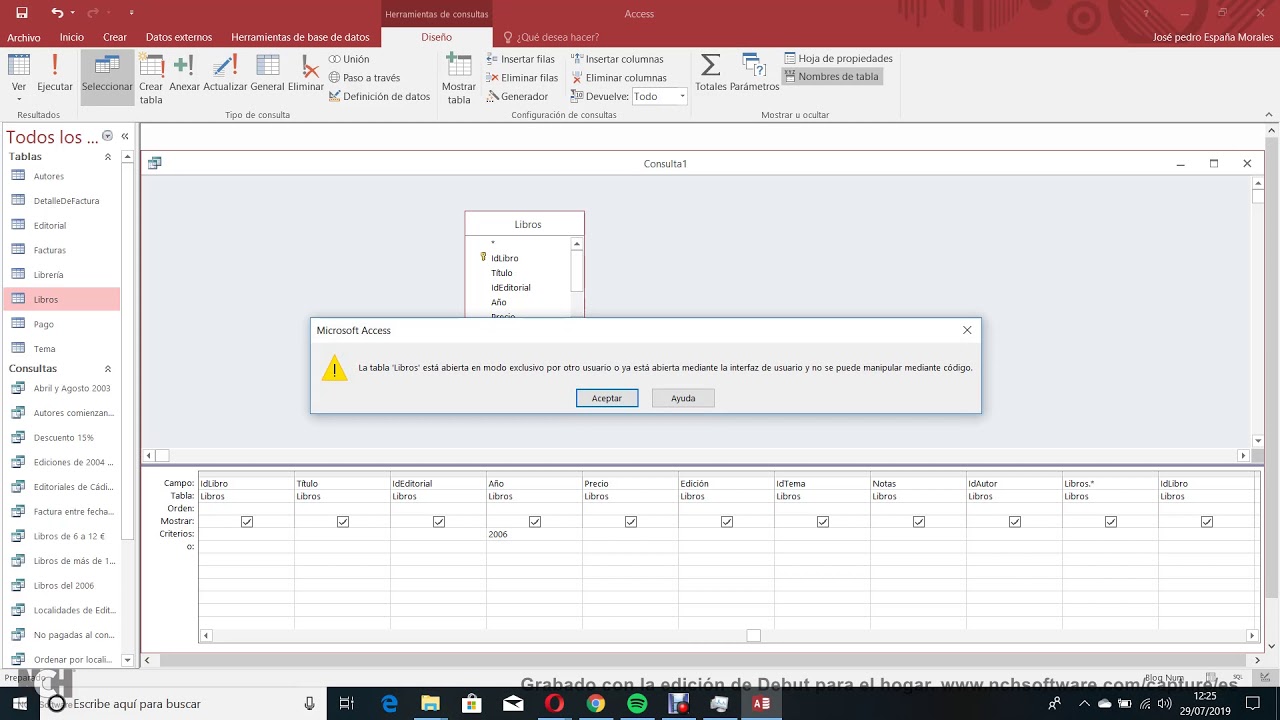Click Definición de datos option

(379, 97)
